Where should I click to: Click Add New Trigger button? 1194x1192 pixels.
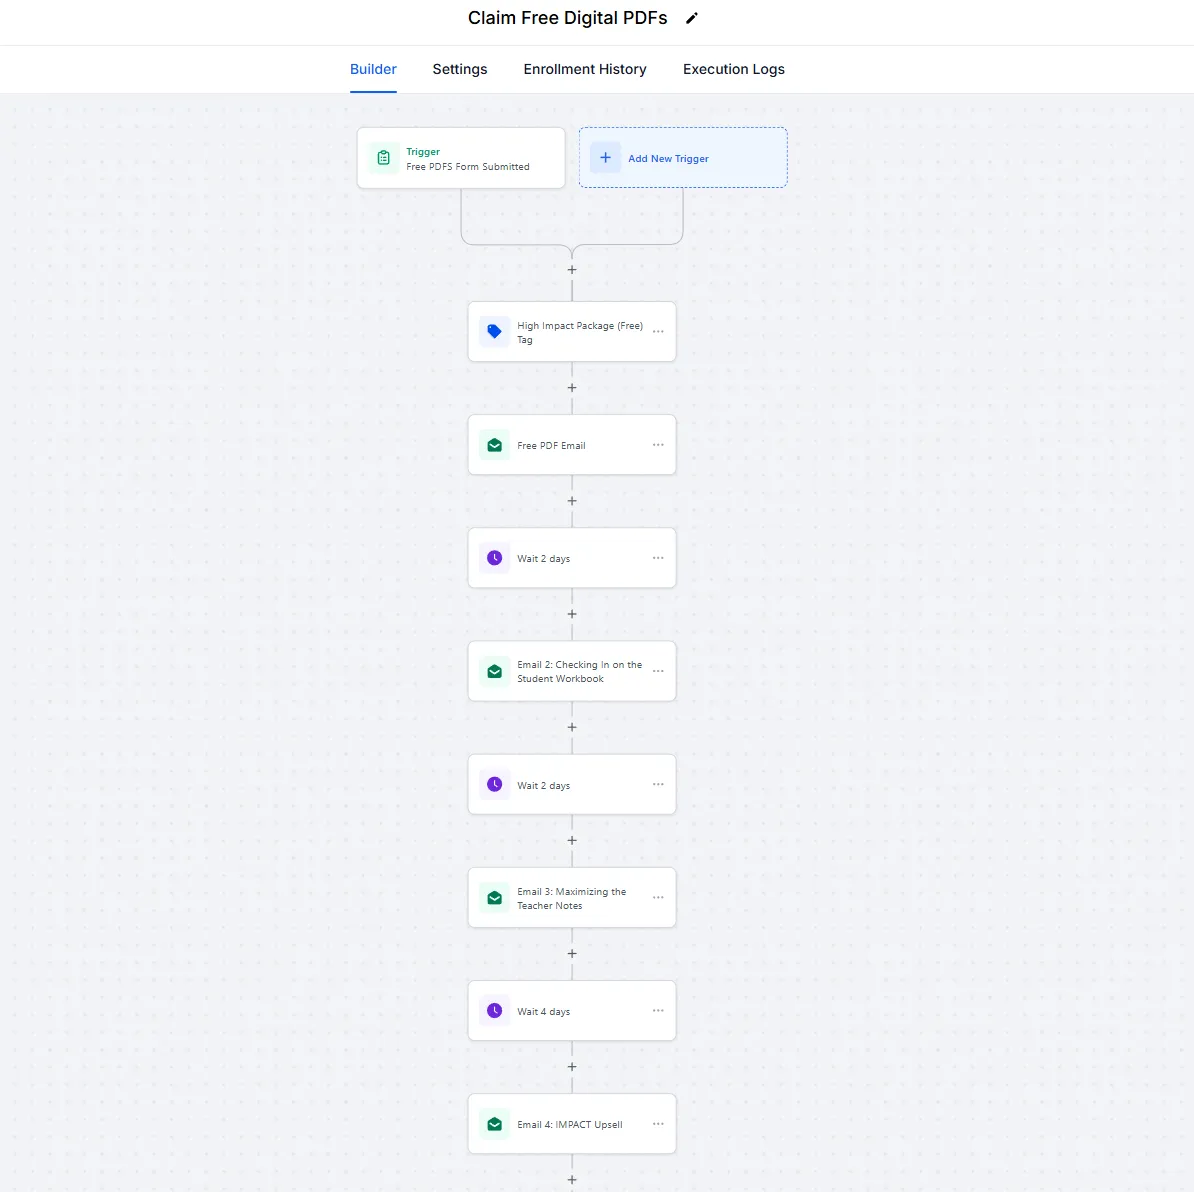(683, 158)
